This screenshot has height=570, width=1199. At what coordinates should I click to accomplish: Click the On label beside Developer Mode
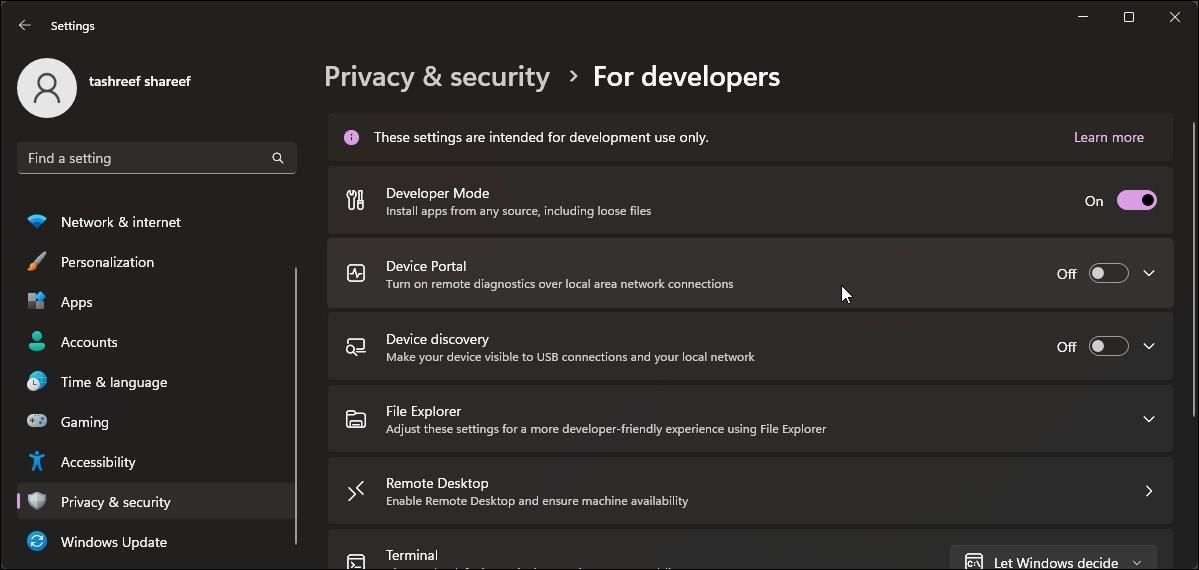1094,201
